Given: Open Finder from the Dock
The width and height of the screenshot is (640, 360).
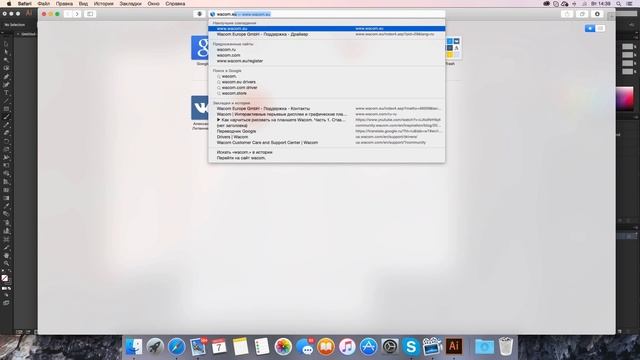Looking at the screenshot, I should tap(134, 347).
